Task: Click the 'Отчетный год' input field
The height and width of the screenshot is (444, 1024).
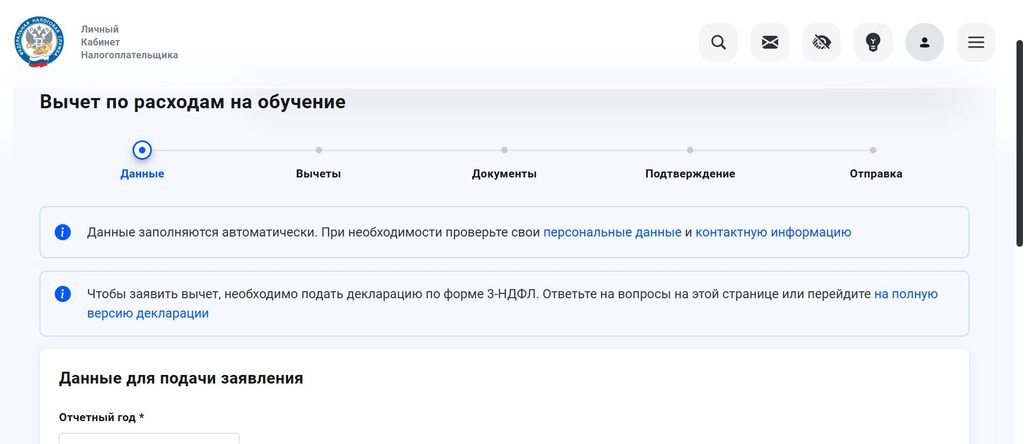Action: coord(149,439)
